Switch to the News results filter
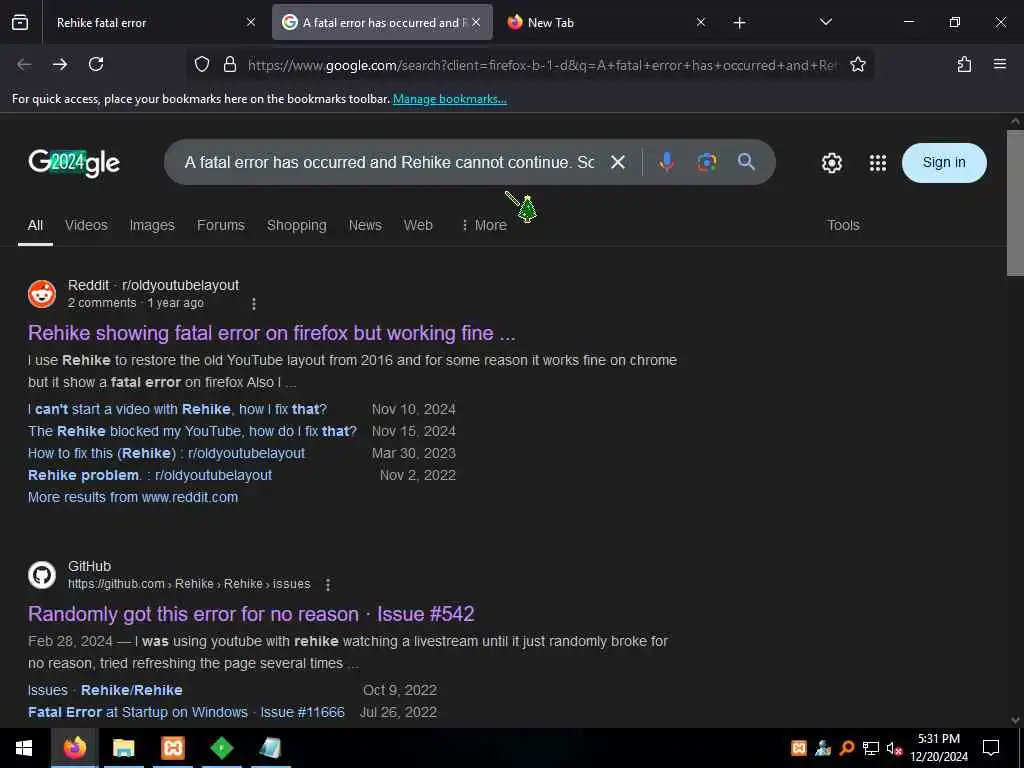The width and height of the screenshot is (1024, 768). [365, 225]
